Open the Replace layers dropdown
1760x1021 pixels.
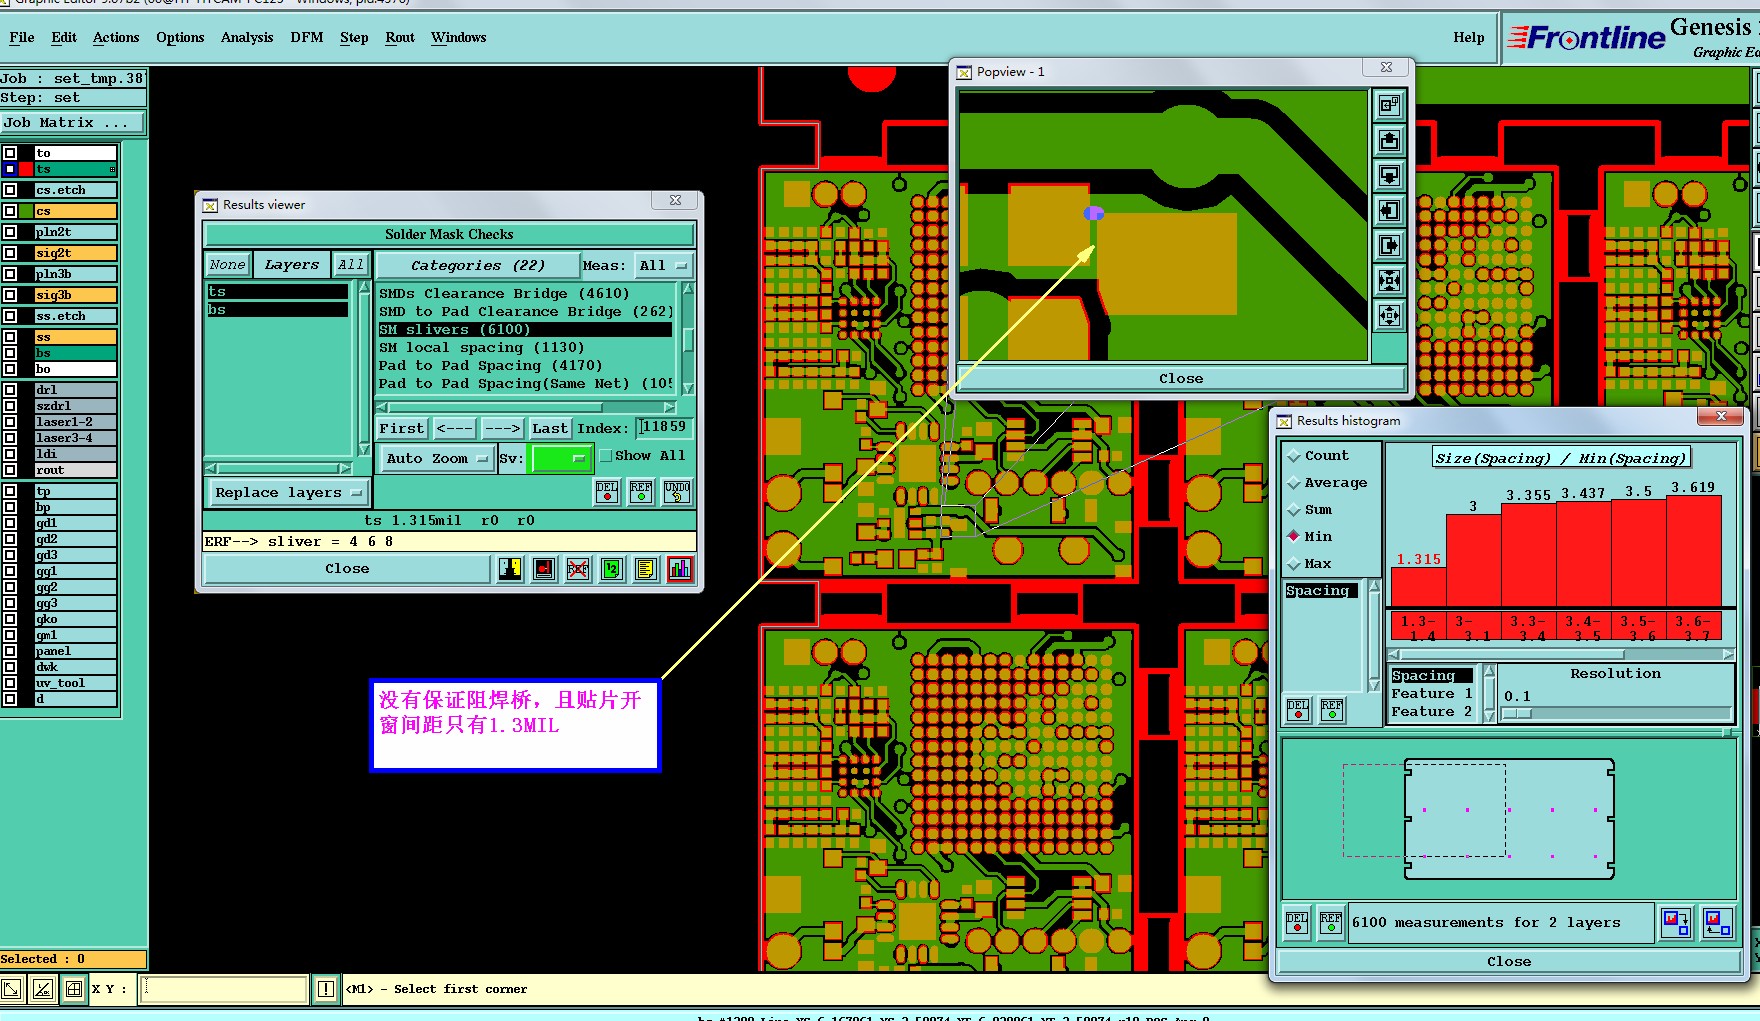(x=288, y=493)
